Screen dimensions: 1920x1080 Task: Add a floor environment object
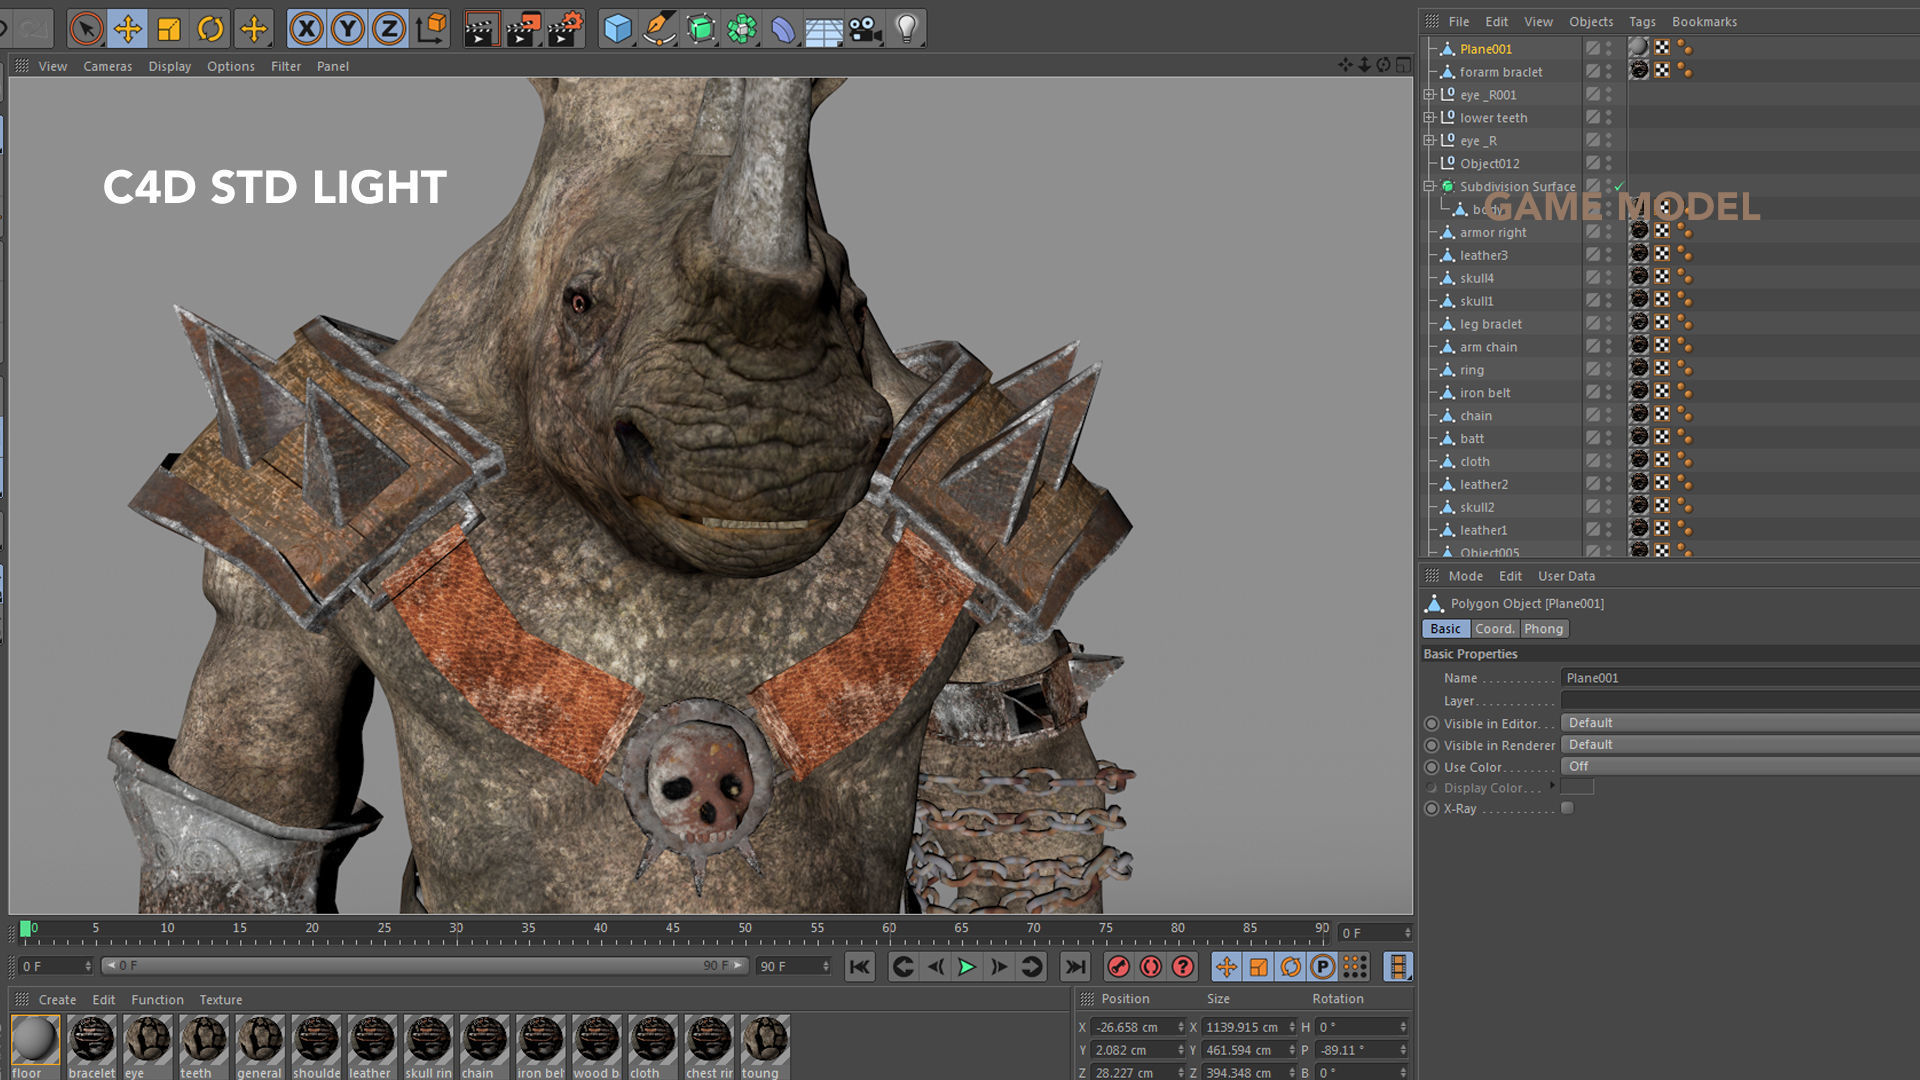click(x=824, y=29)
